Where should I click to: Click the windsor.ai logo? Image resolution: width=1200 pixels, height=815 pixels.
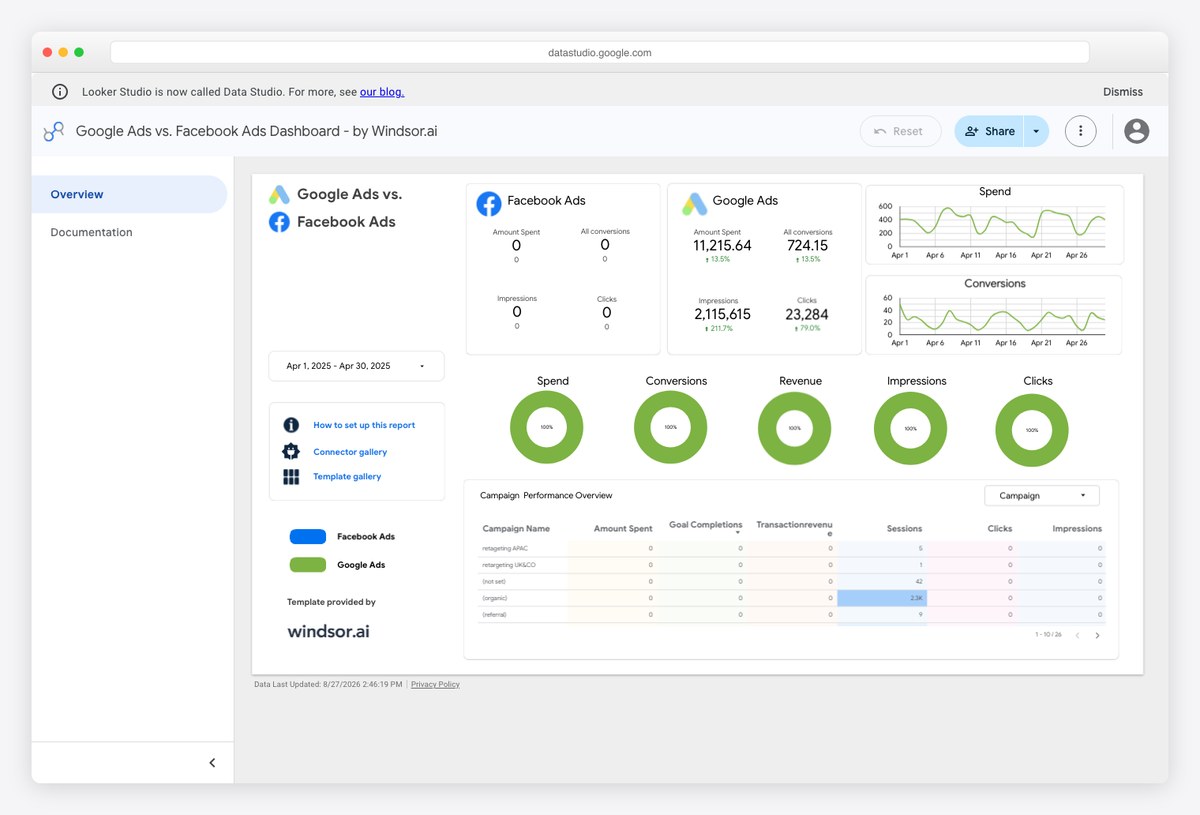point(328,631)
